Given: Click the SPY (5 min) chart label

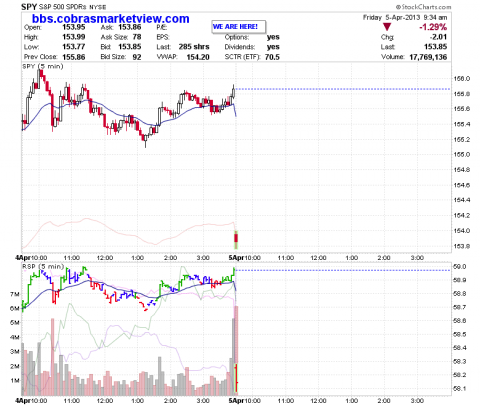Looking at the screenshot, I should click(43, 66).
